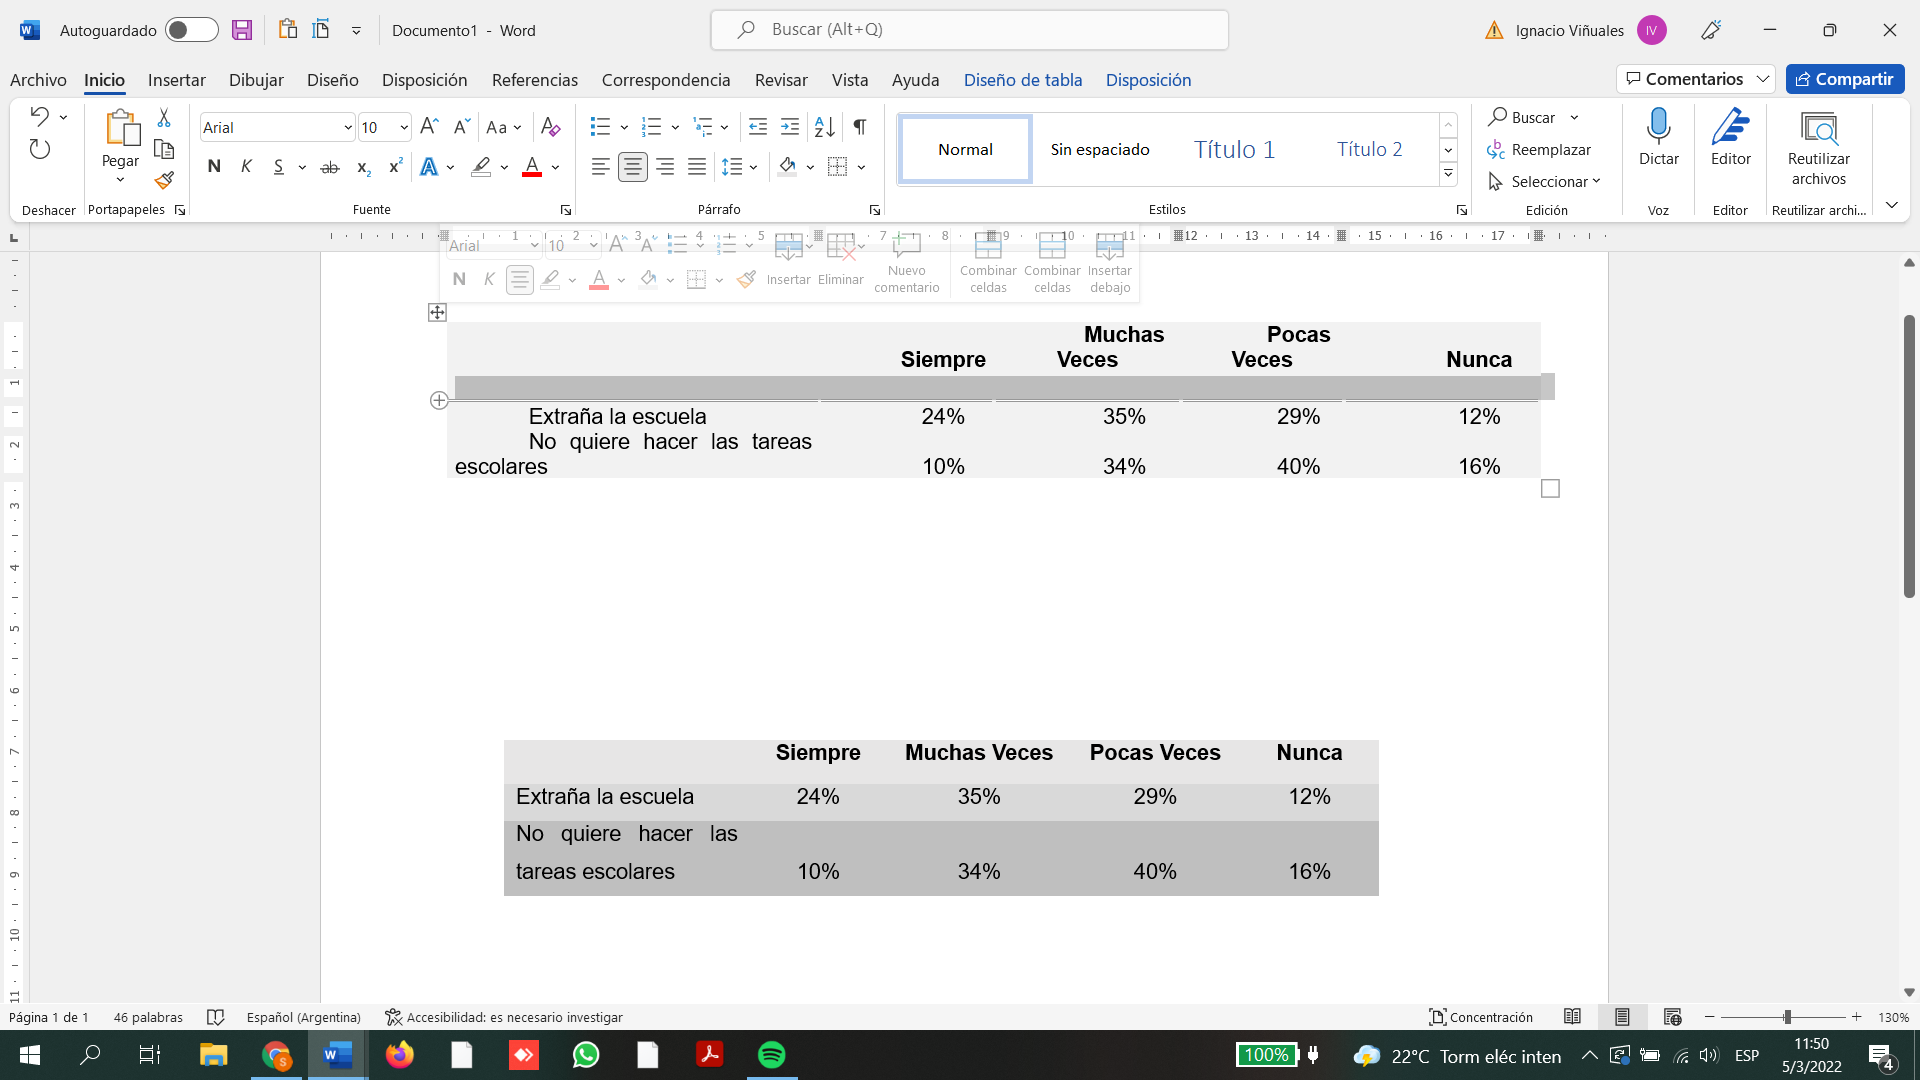Decrease paragraph indent
1920x1080 pixels.
(758, 127)
